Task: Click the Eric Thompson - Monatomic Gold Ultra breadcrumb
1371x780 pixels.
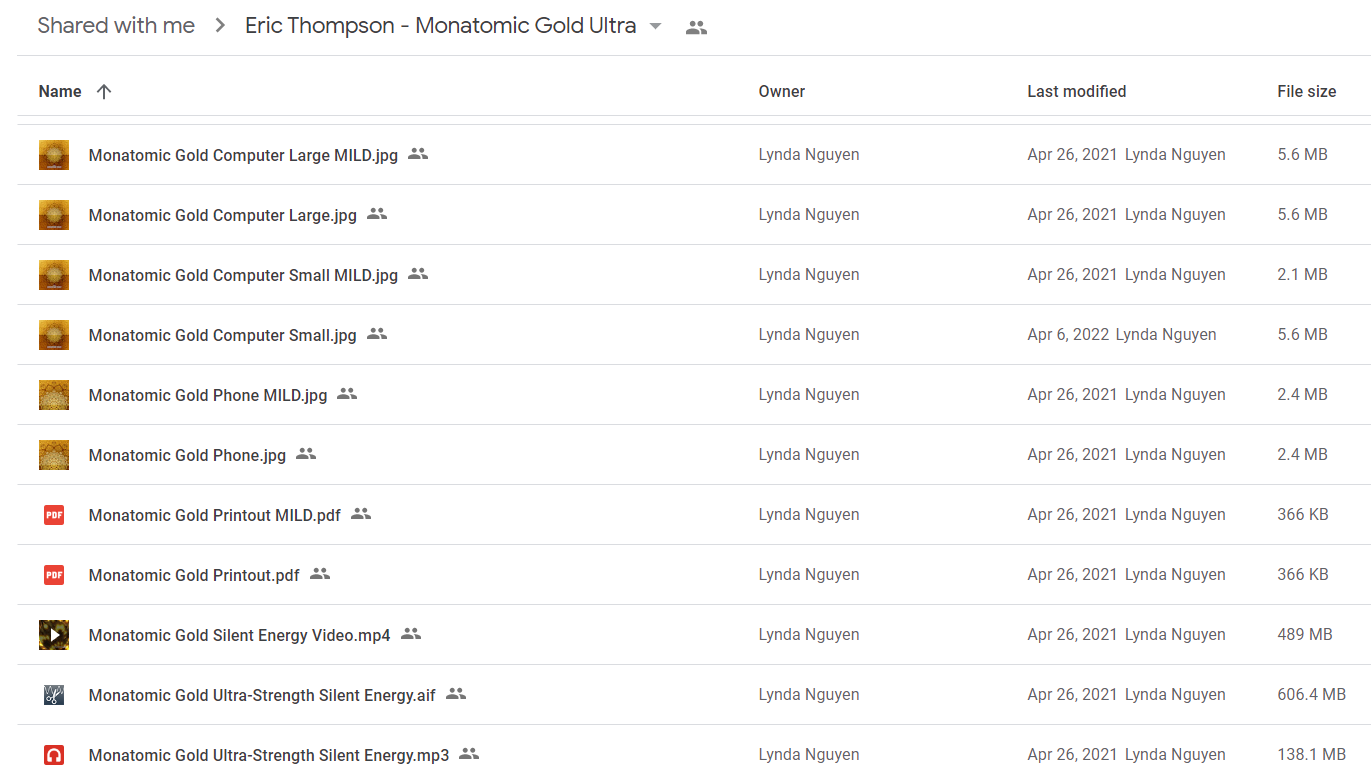Action: [441, 26]
